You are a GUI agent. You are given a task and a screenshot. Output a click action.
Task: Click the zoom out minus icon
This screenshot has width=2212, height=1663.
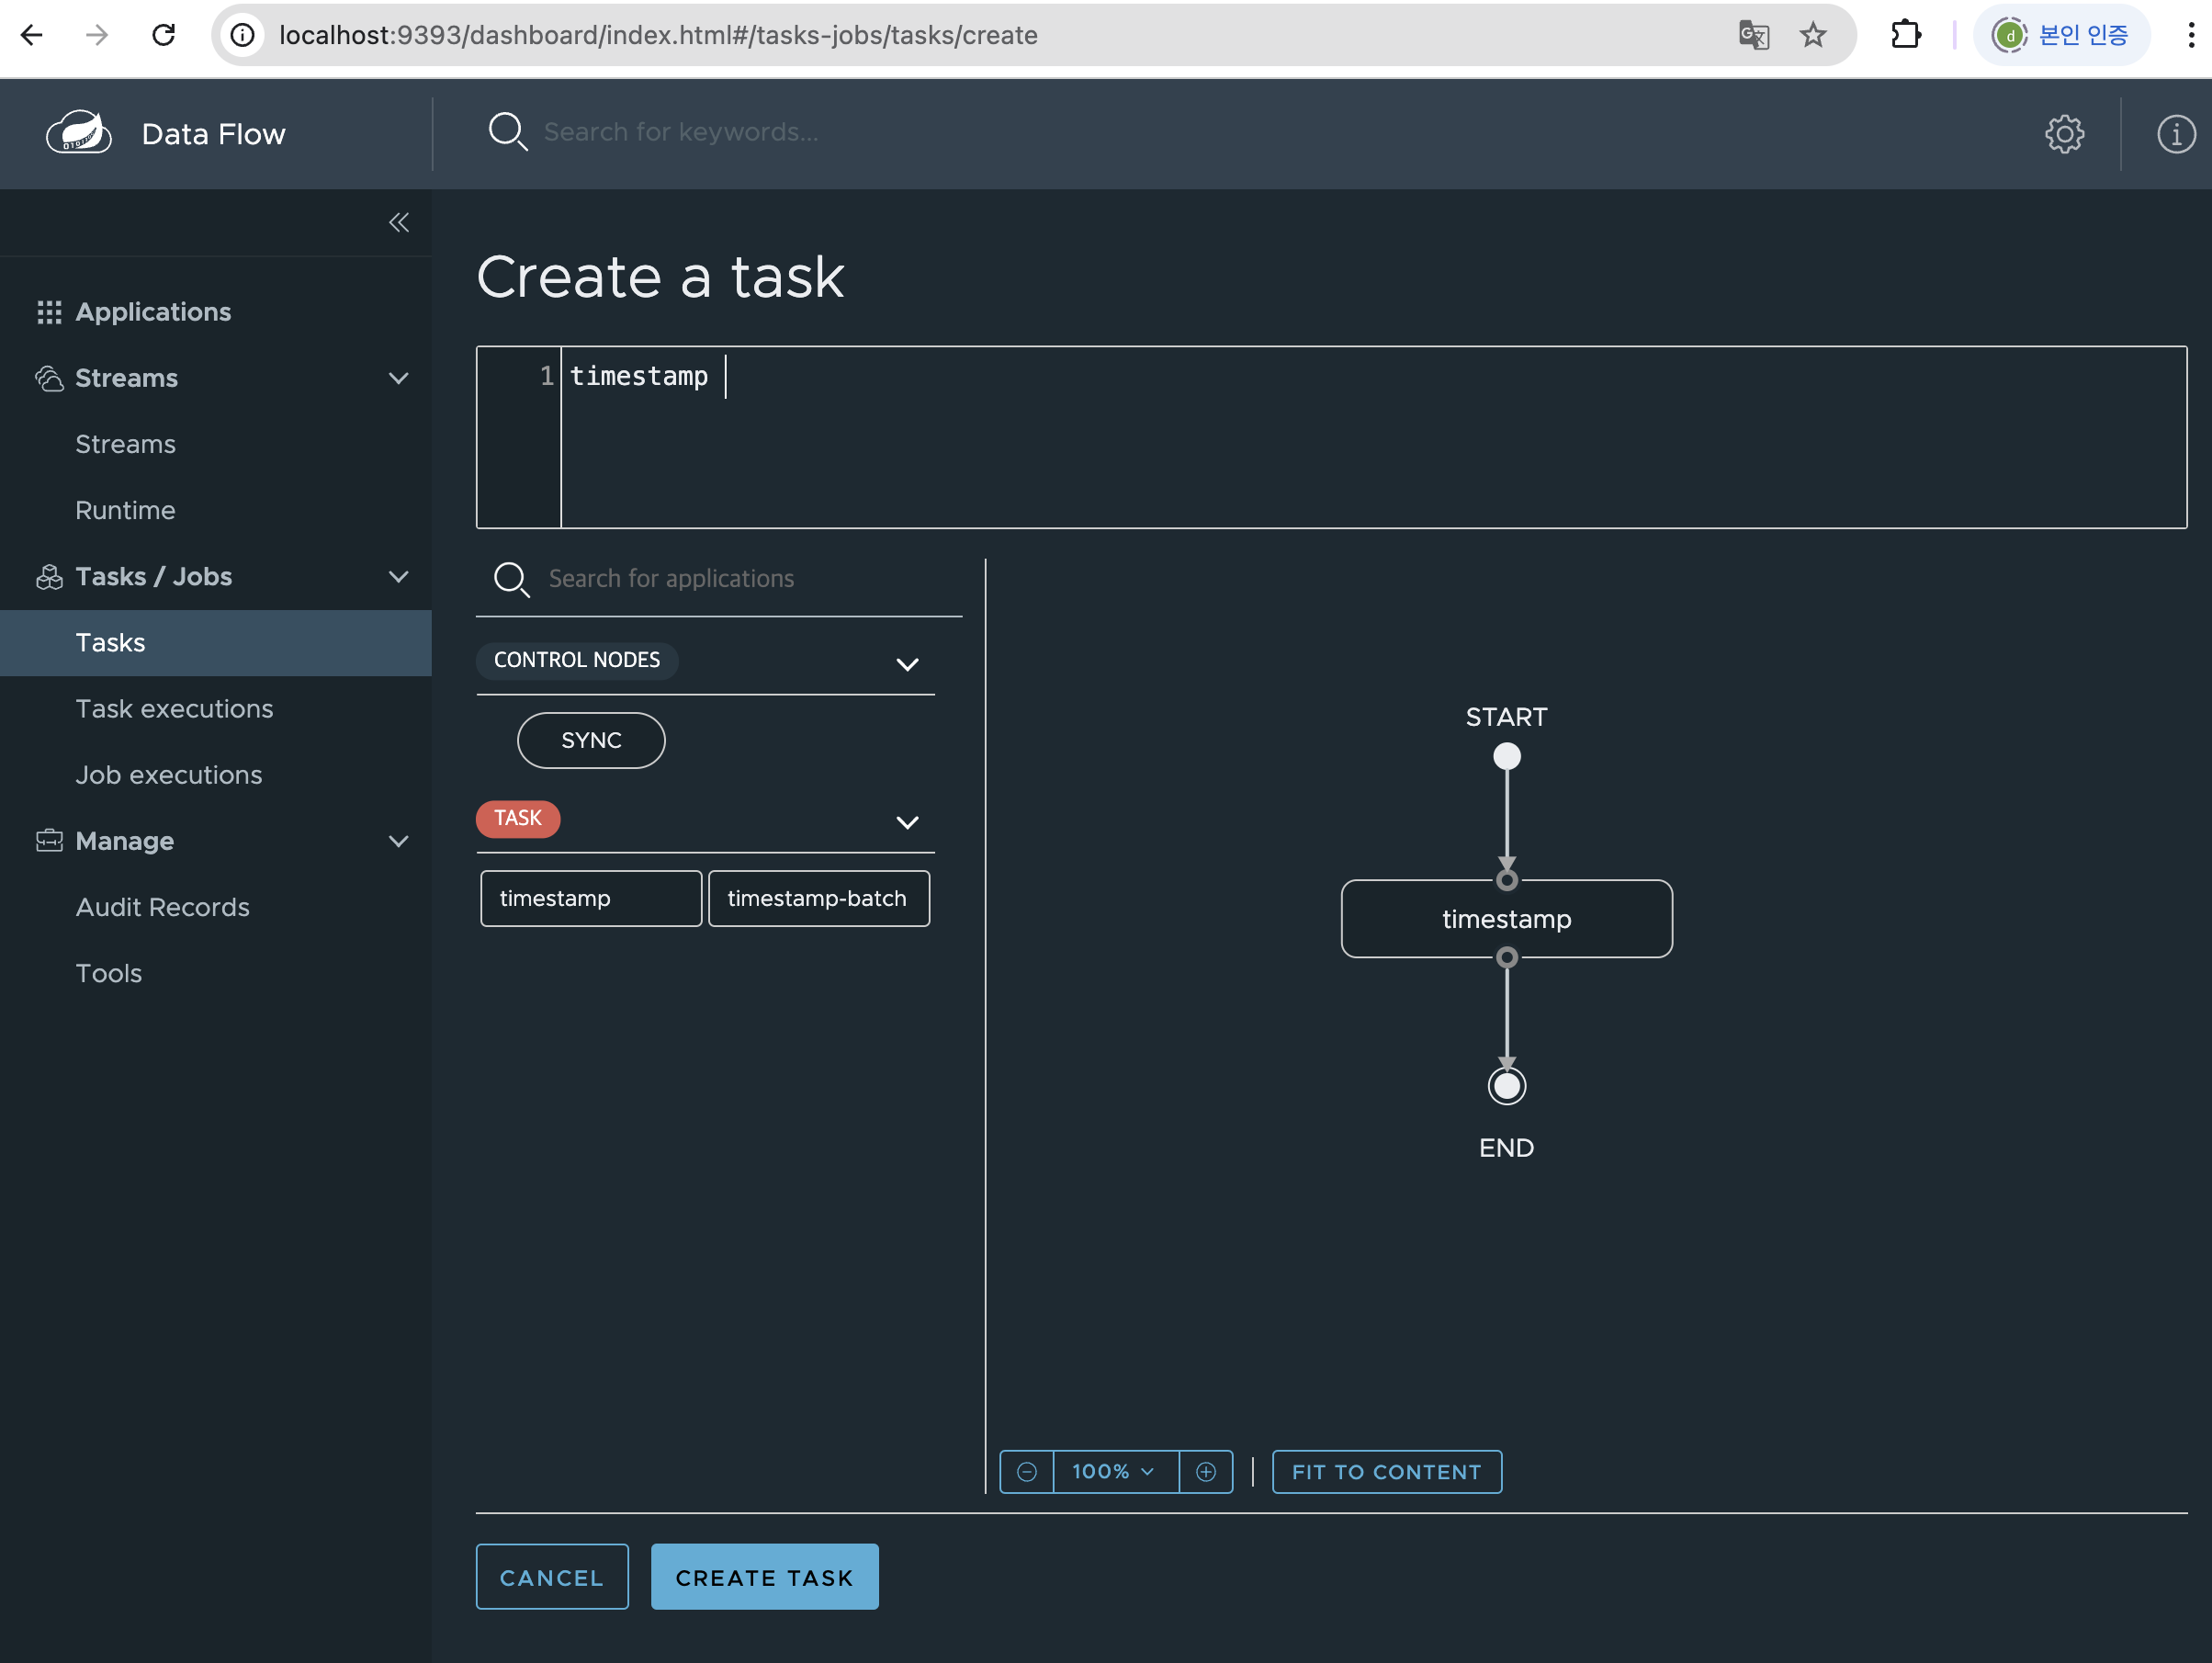pos(1026,1471)
